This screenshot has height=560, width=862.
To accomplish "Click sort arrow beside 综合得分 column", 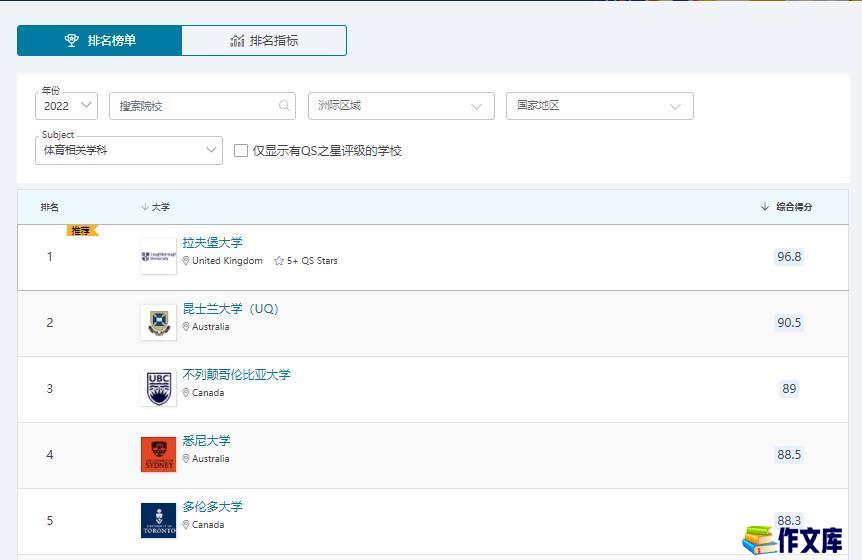I will point(765,207).
